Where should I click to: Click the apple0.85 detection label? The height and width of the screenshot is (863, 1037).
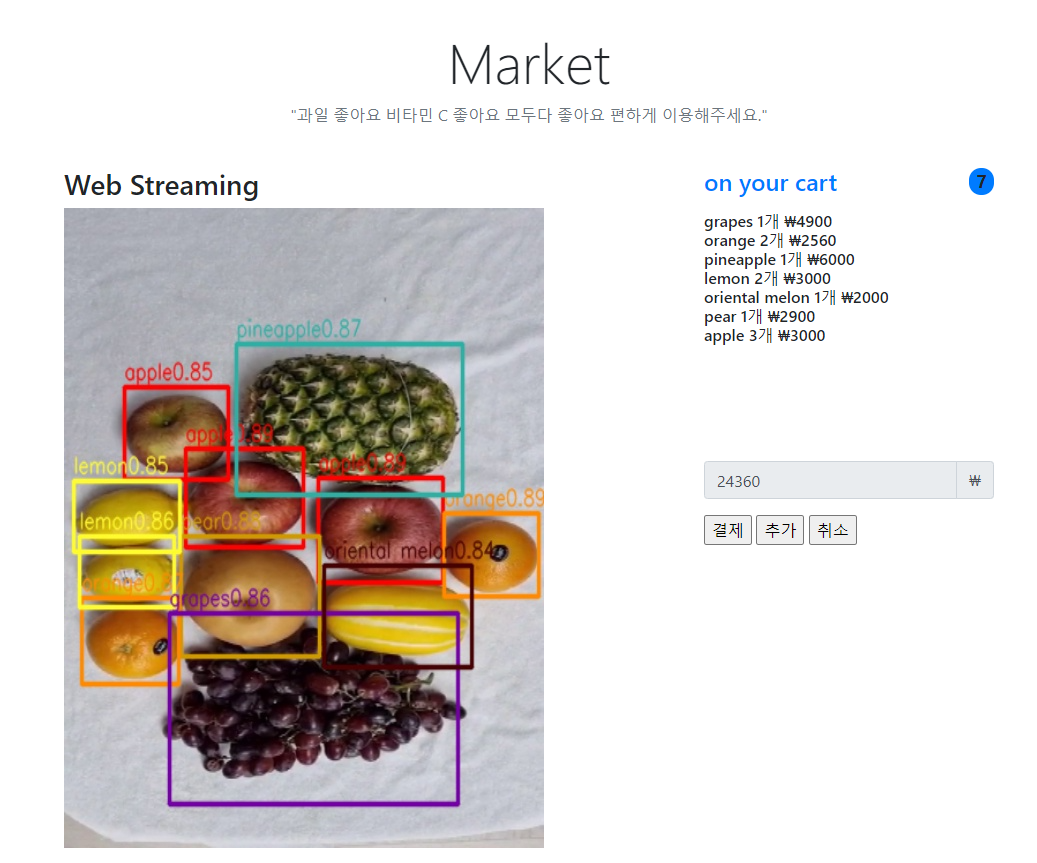[169, 373]
